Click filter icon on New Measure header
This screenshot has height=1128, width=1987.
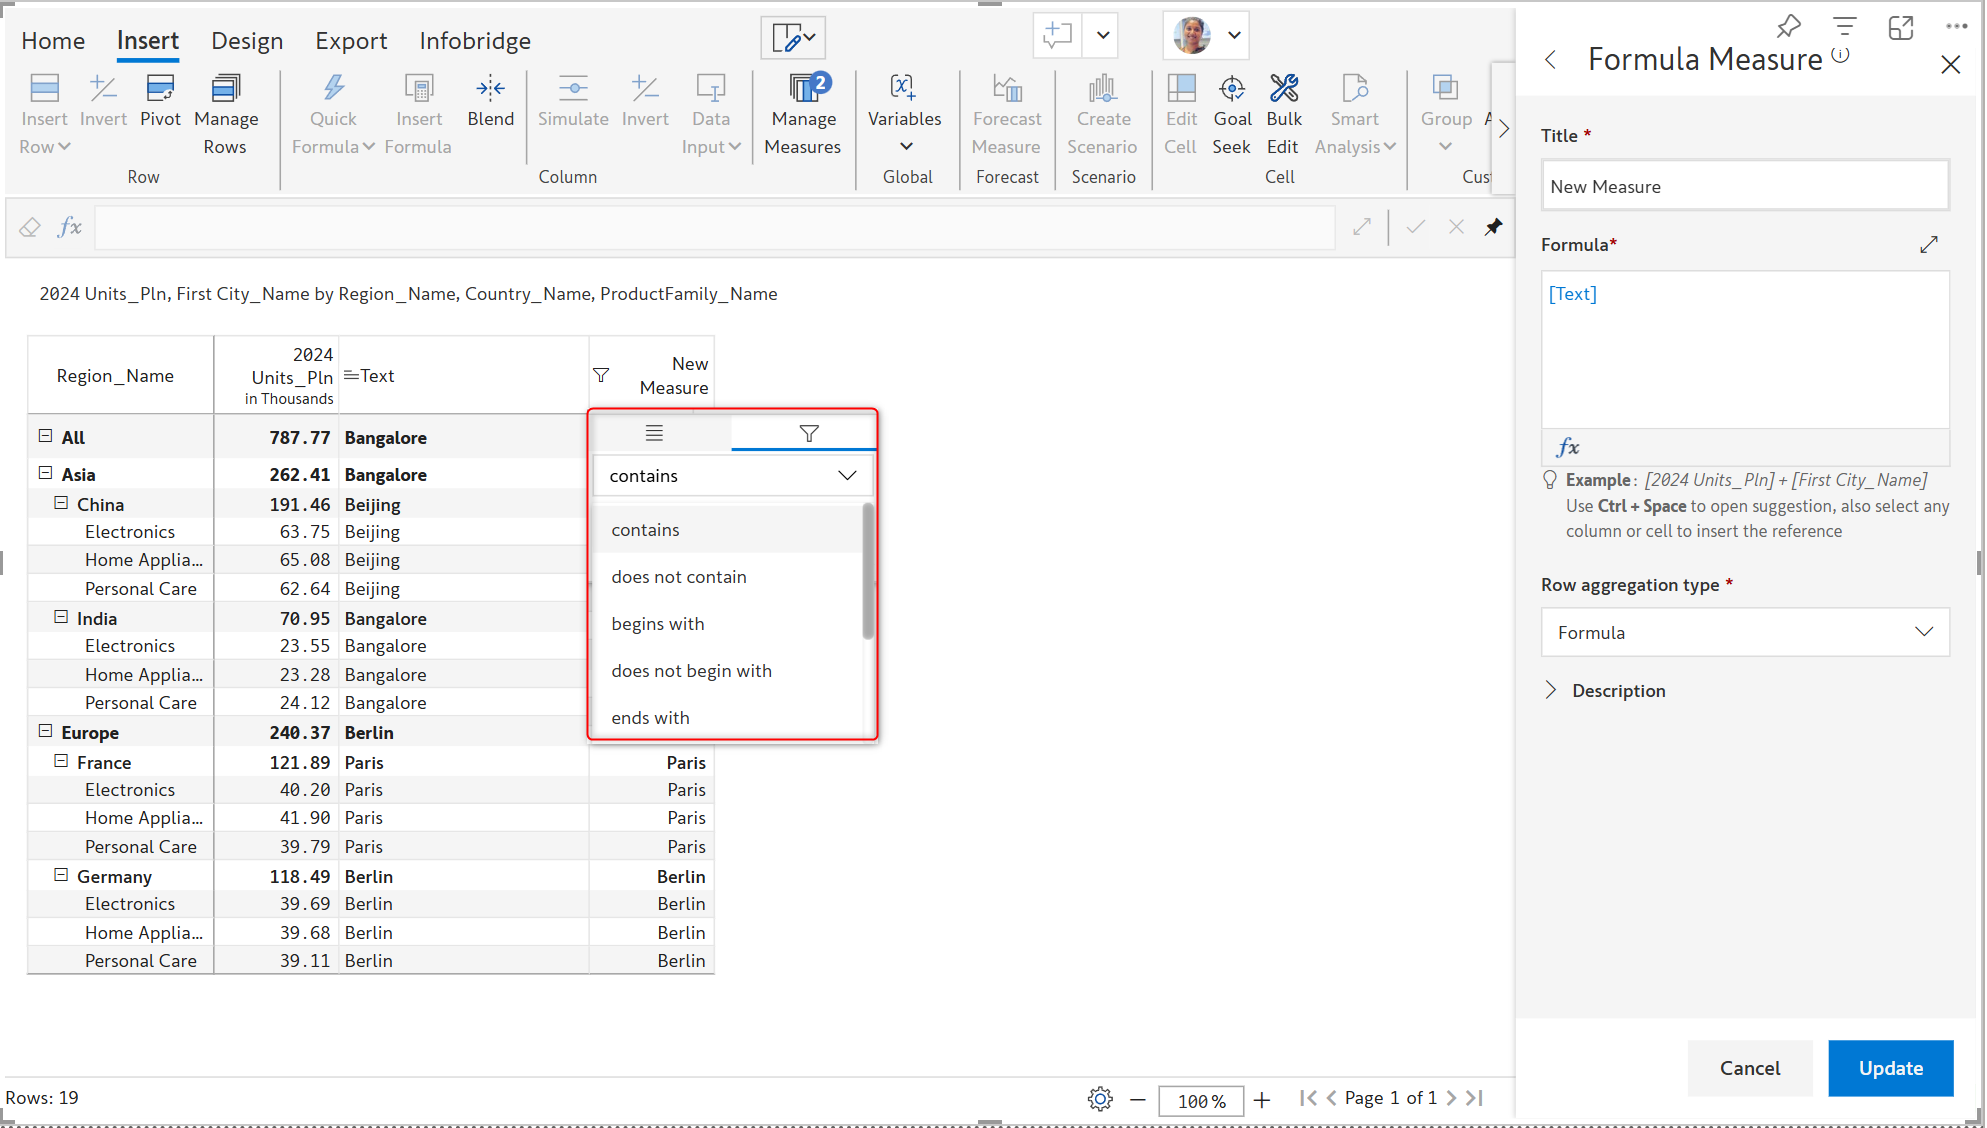click(601, 375)
